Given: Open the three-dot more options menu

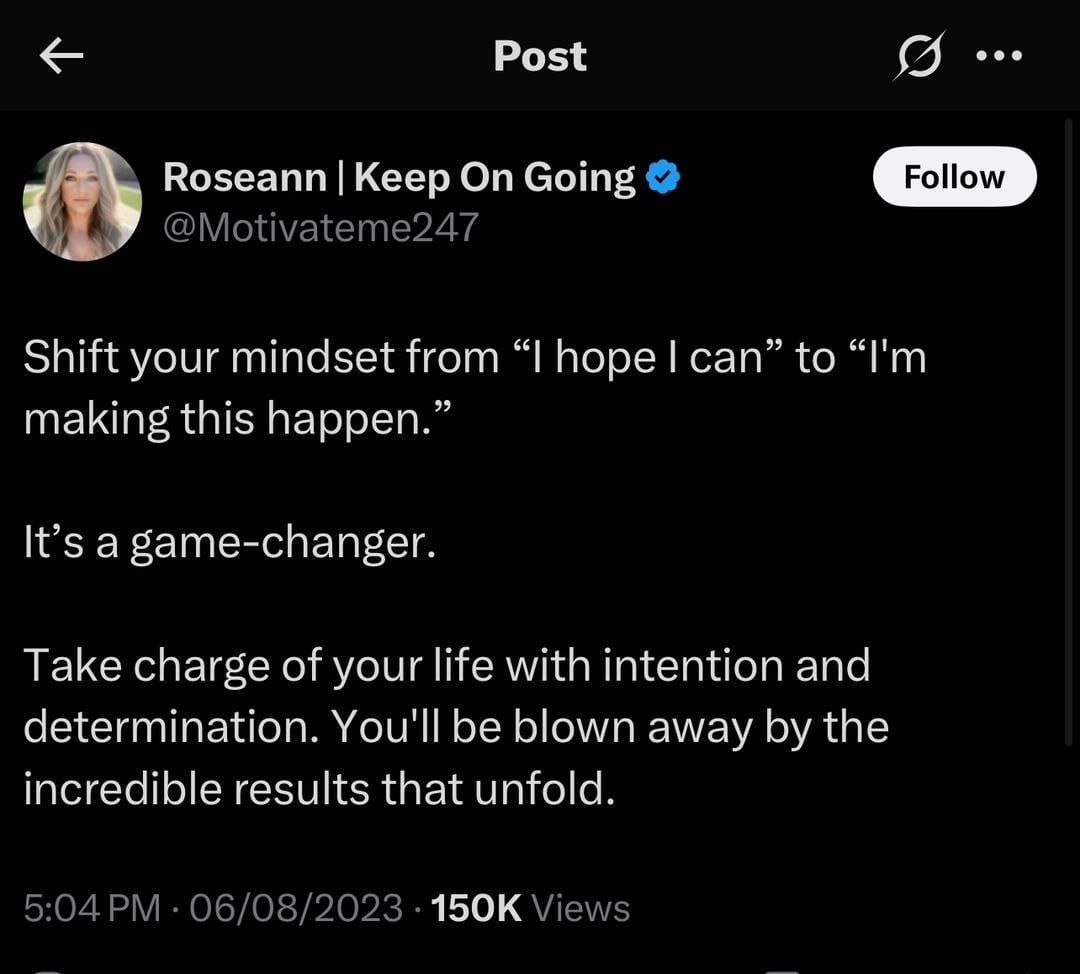Looking at the screenshot, I should coord(999,56).
